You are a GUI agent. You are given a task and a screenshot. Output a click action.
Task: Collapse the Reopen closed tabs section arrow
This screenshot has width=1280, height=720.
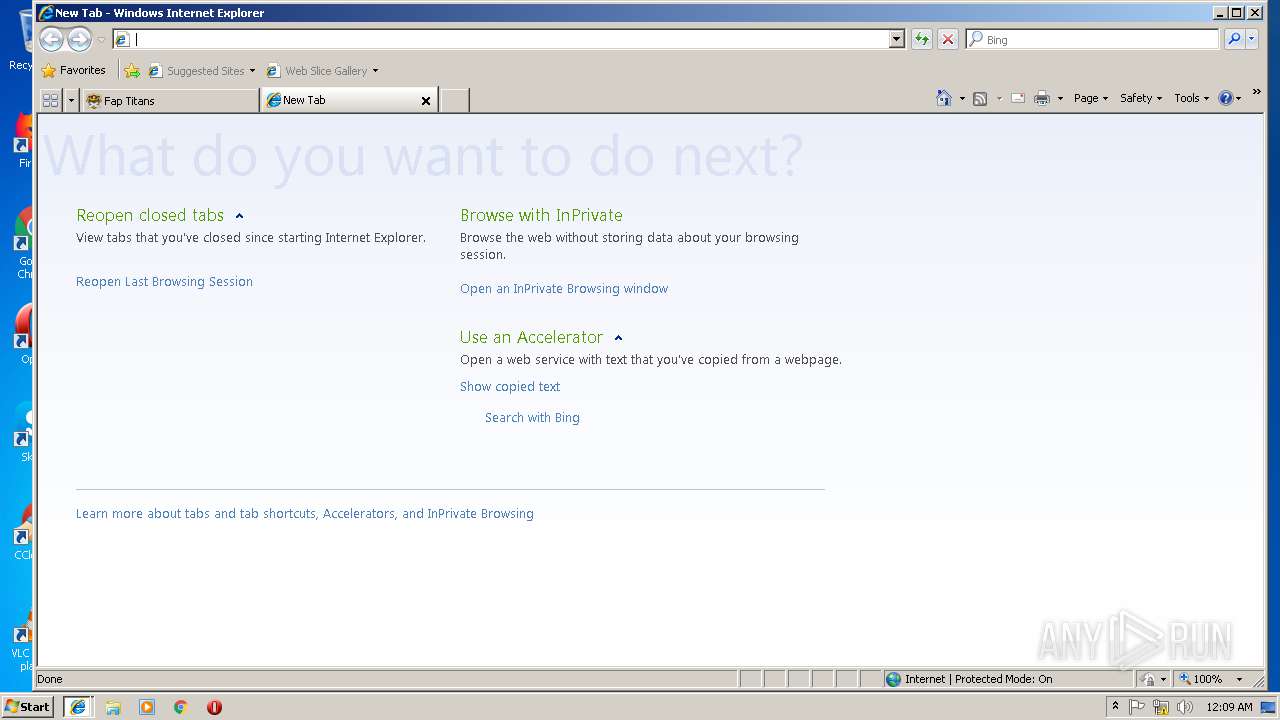pyautogui.click(x=239, y=216)
